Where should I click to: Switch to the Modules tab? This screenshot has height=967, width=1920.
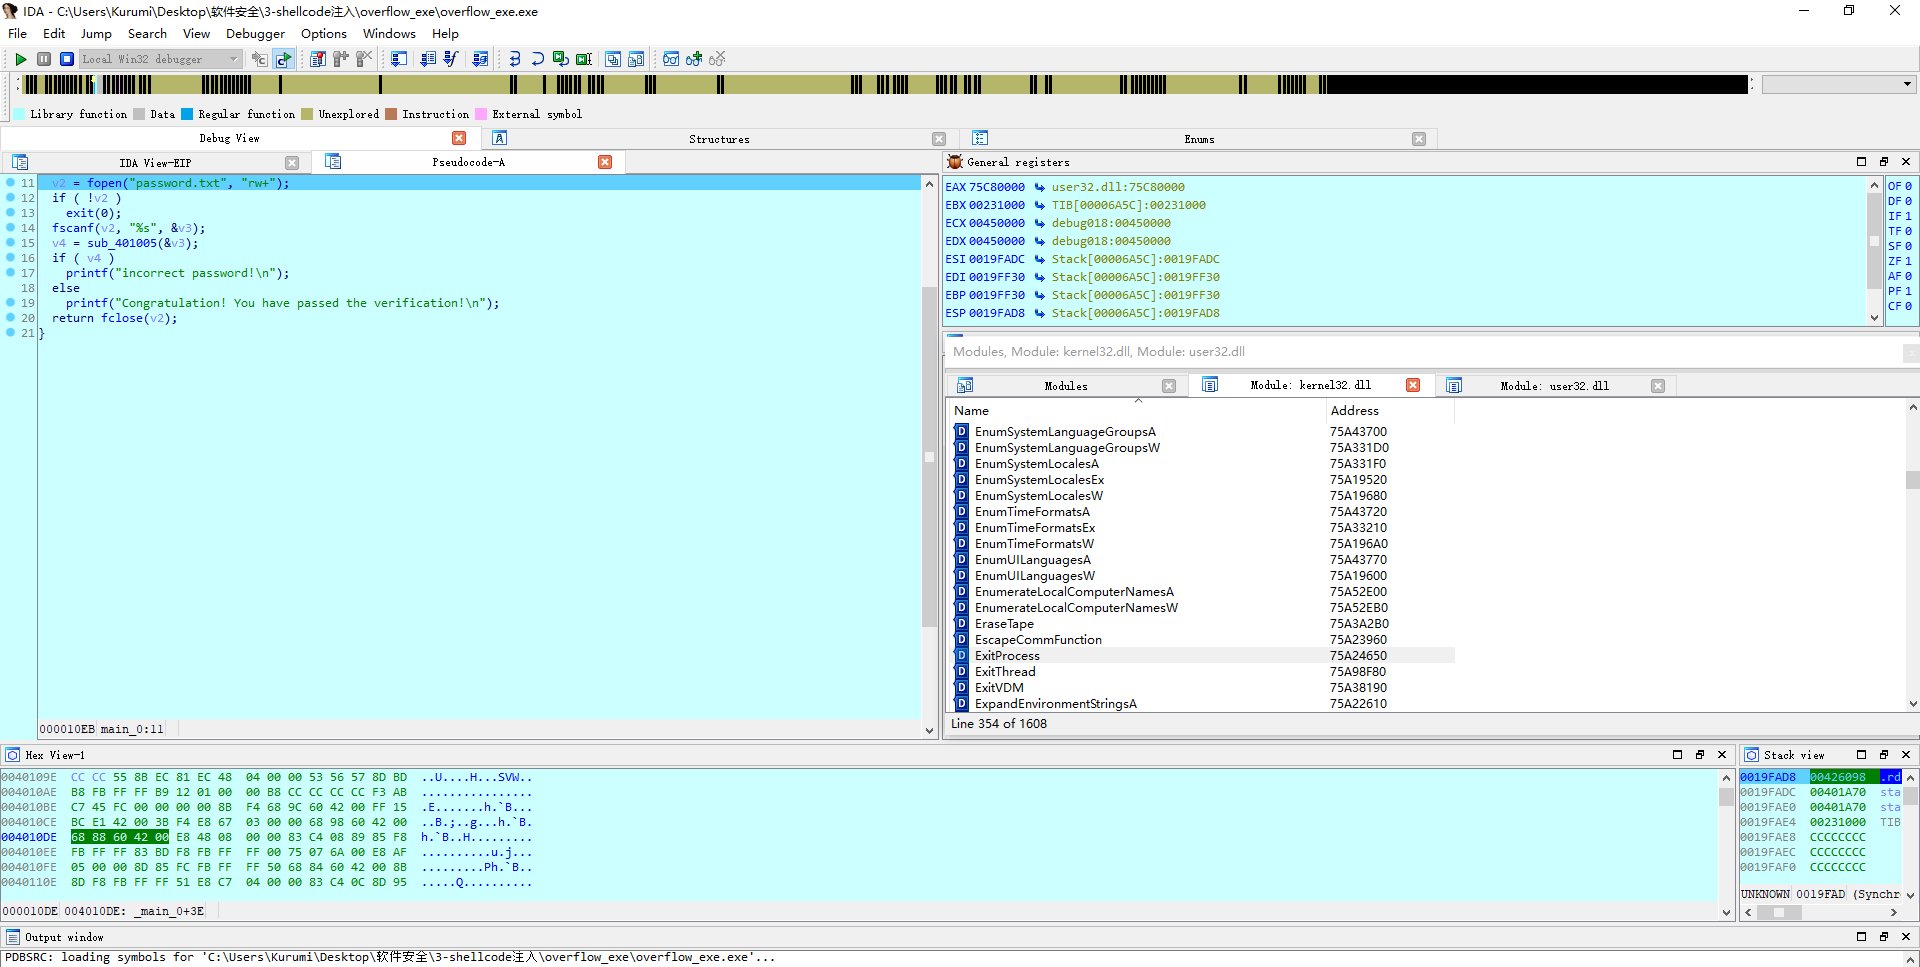click(x=1066, y=386)
